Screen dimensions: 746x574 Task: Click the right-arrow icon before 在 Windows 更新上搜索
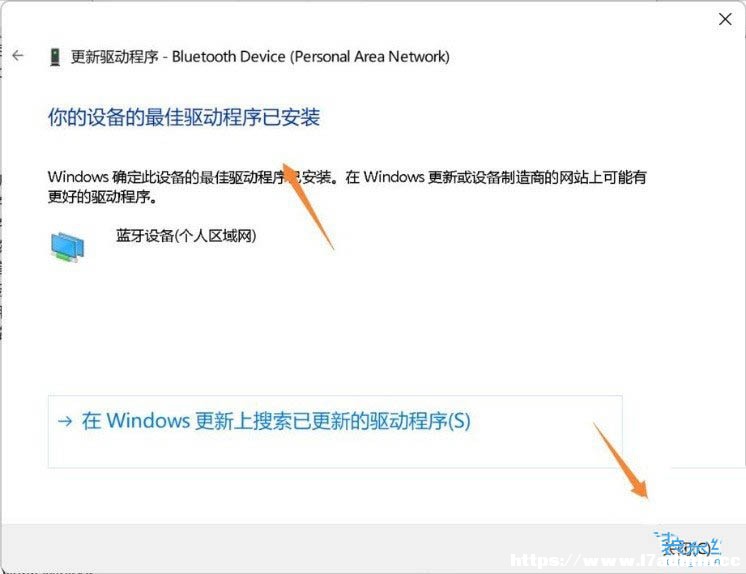[65, 421]
